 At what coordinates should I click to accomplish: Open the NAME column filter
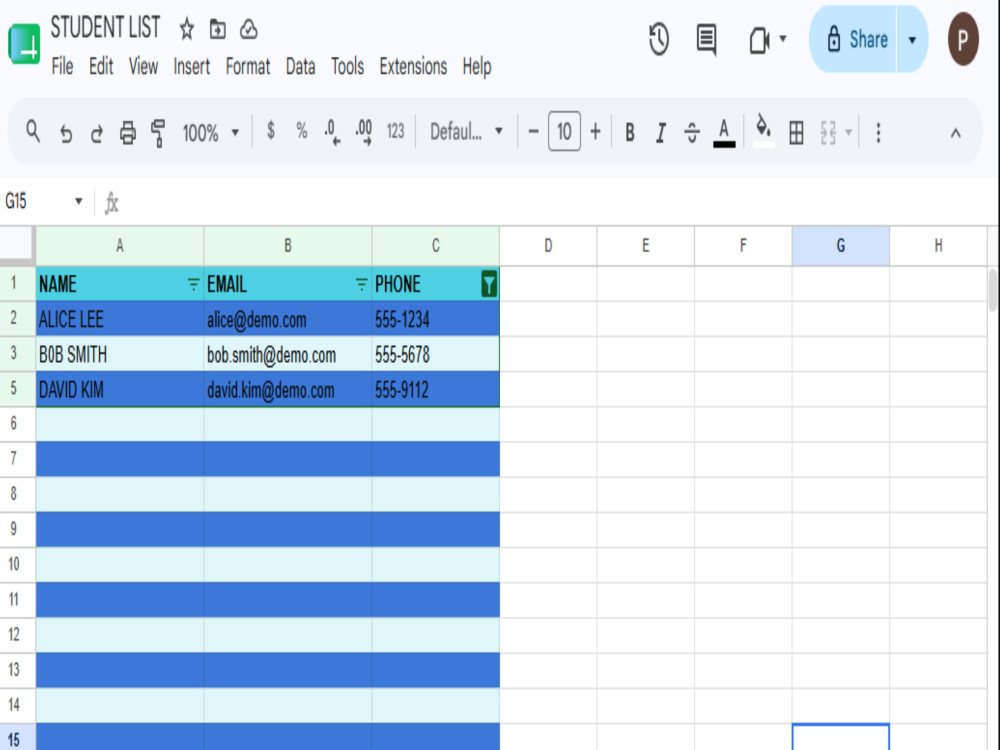[x=193, y=284]
